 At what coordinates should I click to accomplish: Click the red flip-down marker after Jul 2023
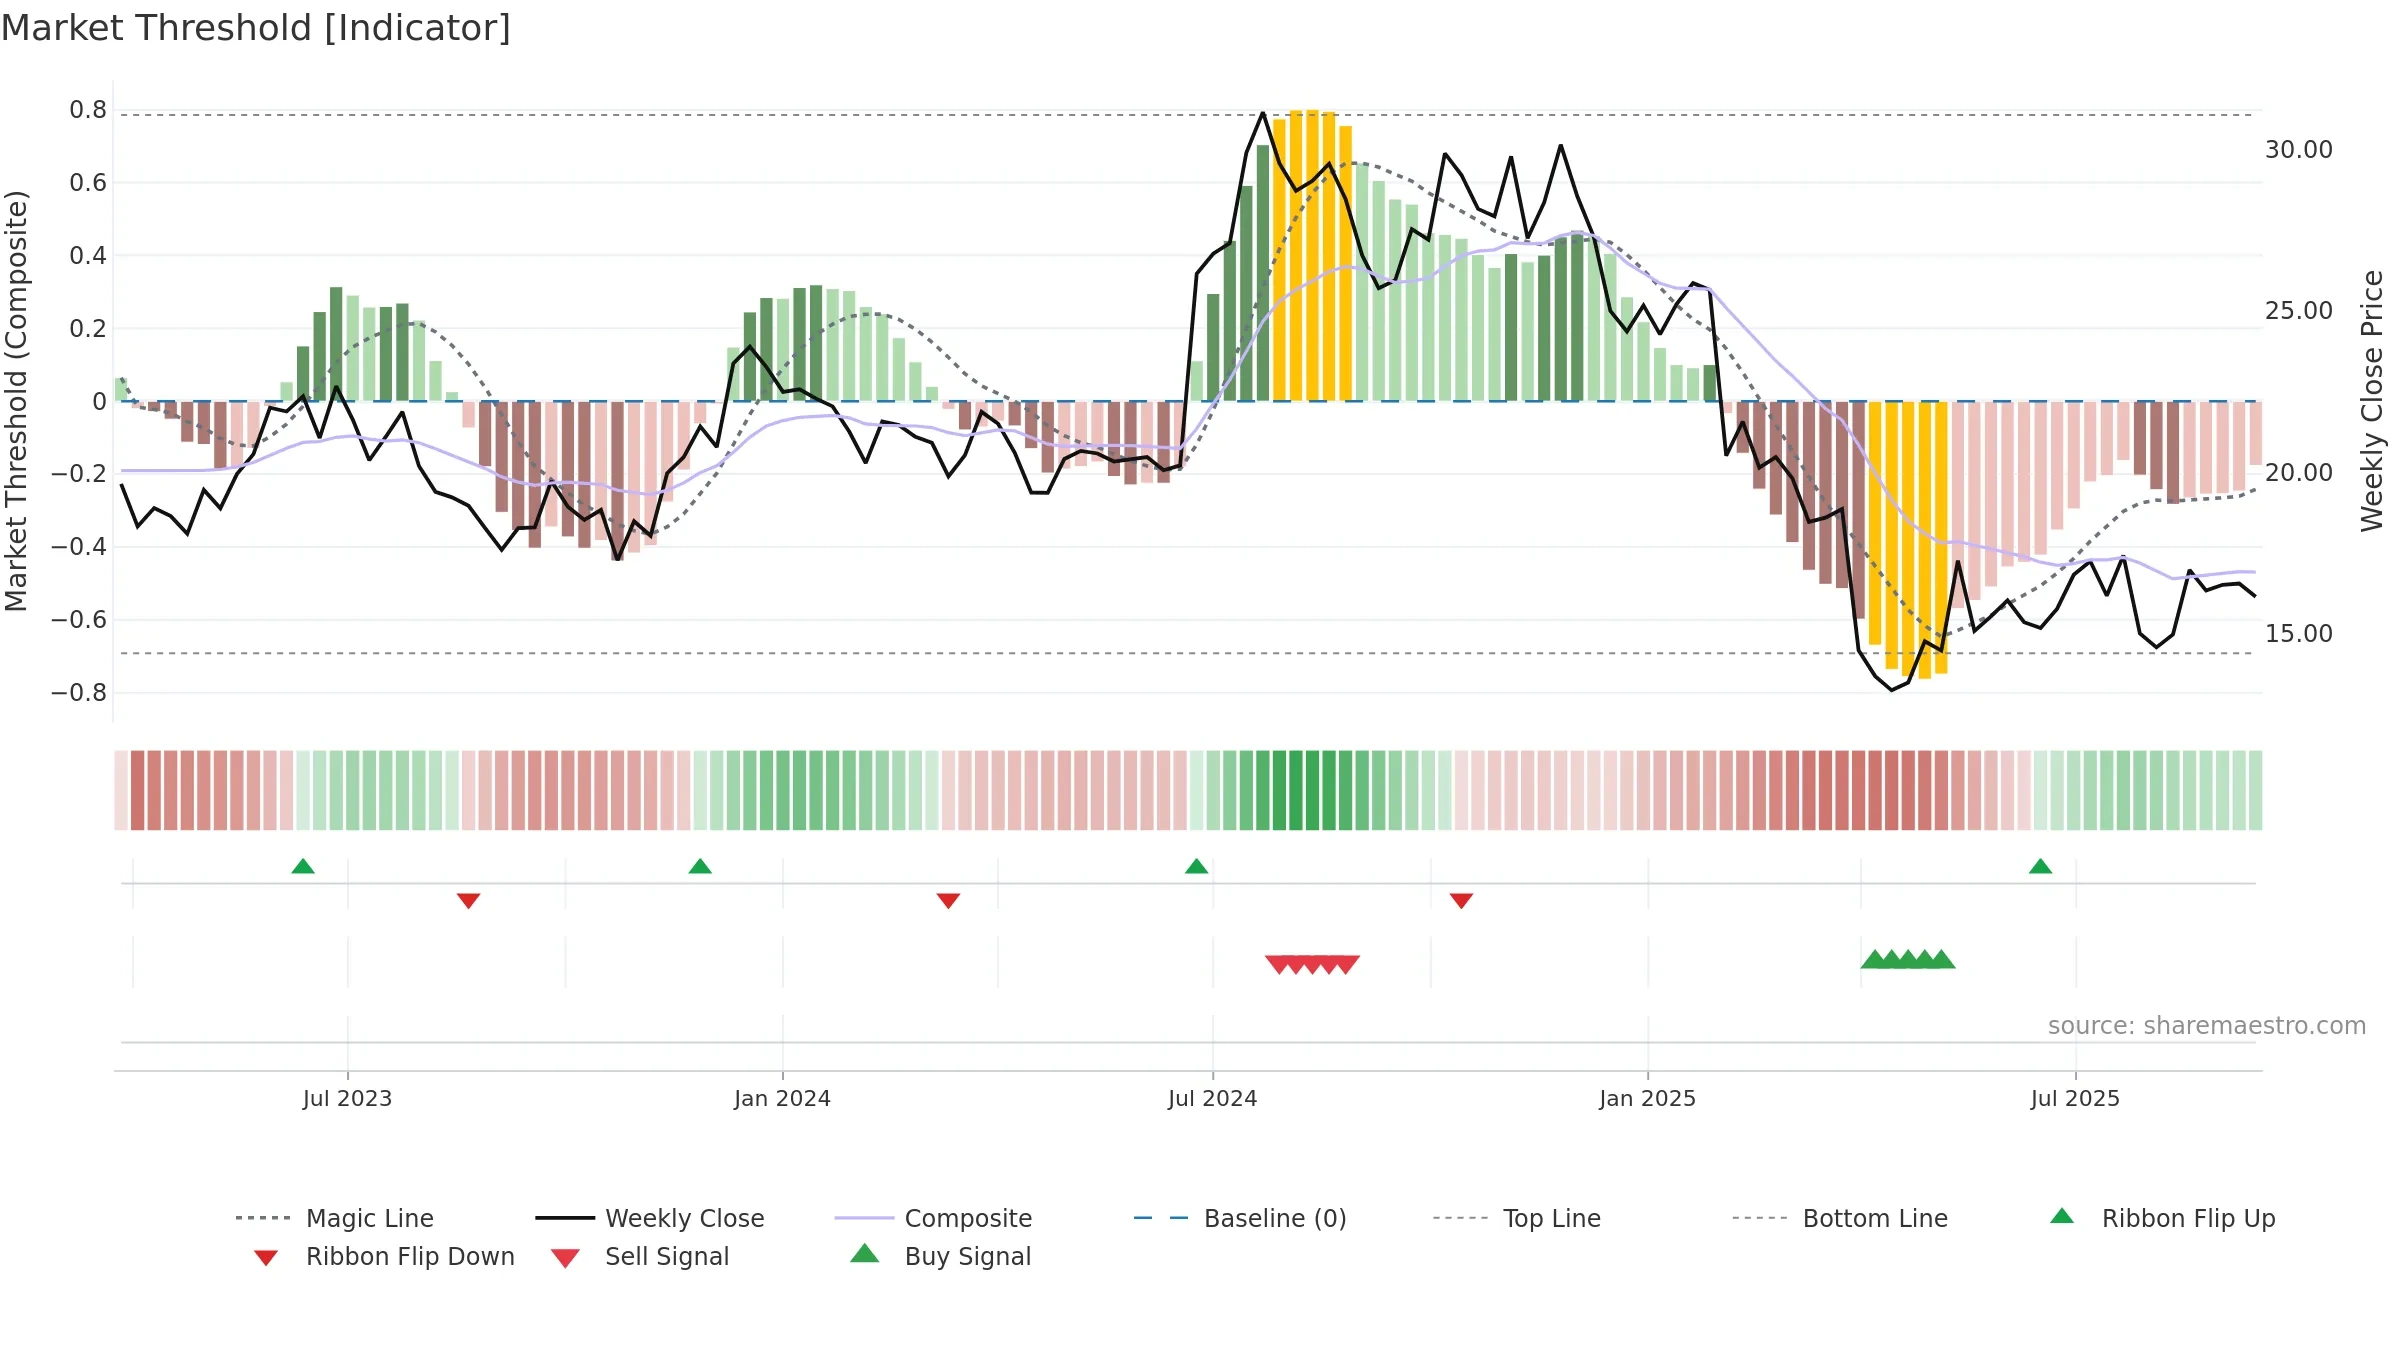click(468, 901)
